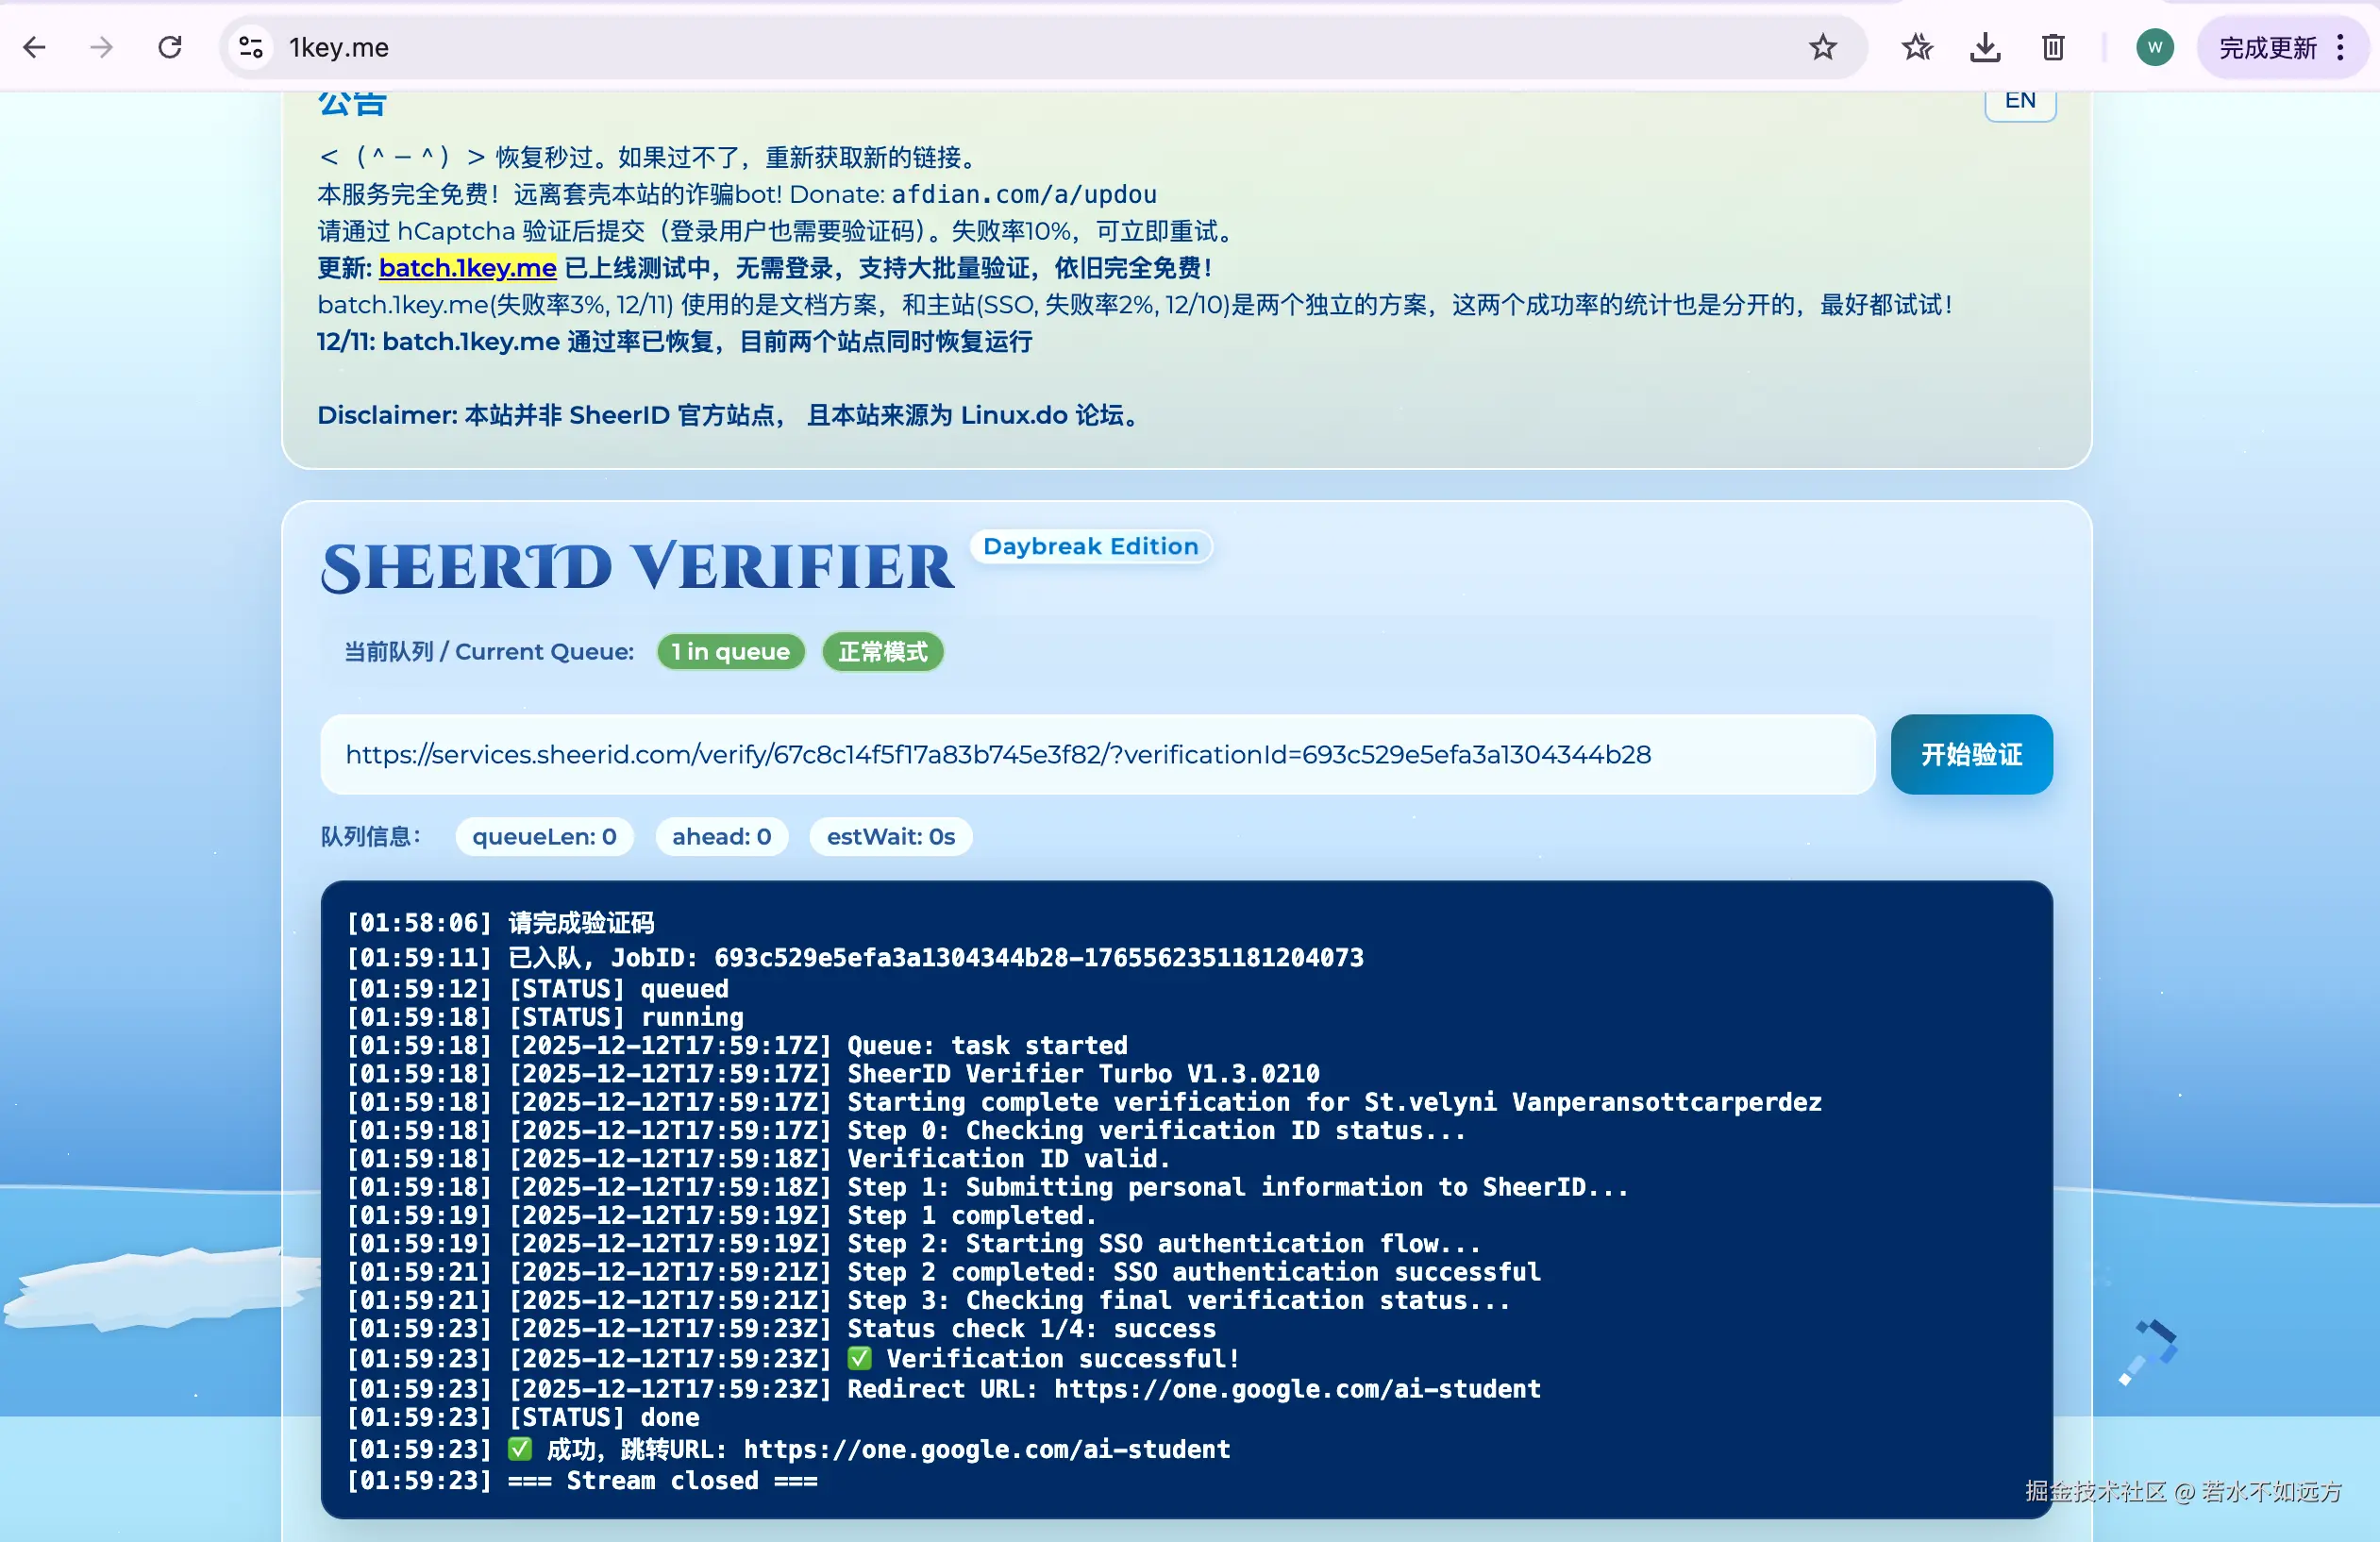Click the trash can toolbar icon

2052,47
